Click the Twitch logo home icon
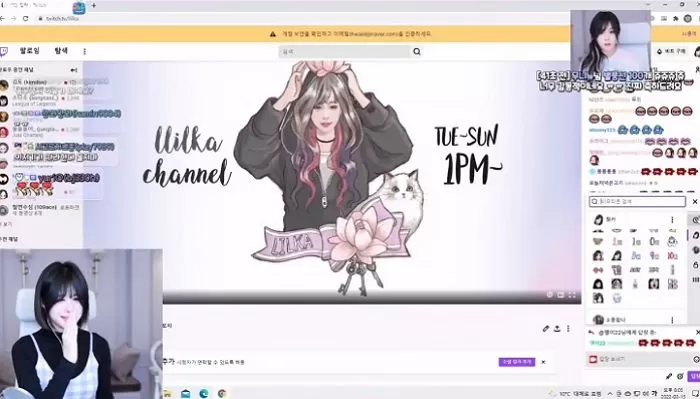Viewport: 700px width, 399px height. click(x=4, y=51)
